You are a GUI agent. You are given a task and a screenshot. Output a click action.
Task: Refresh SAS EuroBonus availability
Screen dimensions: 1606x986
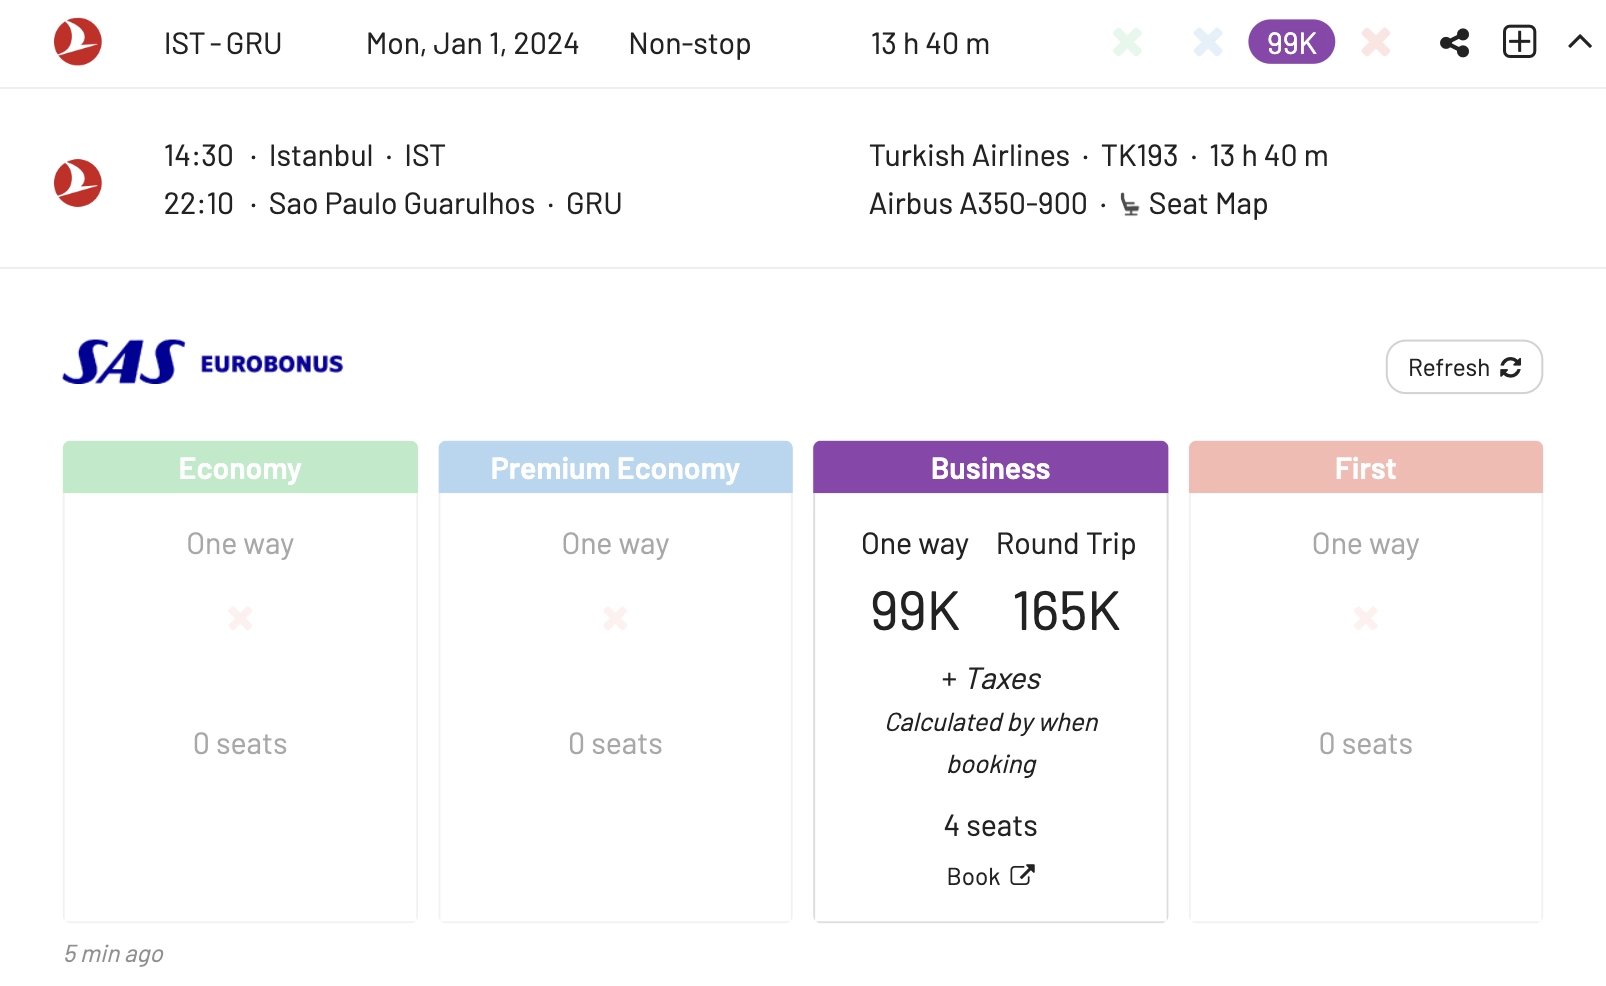point(1464,367)
